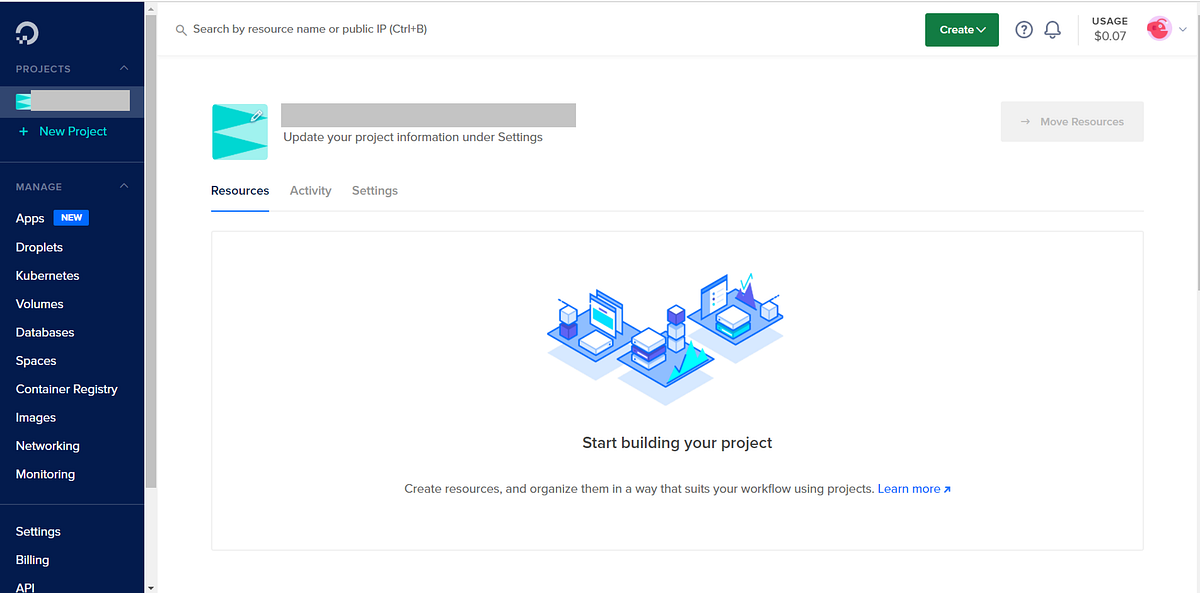
Task: Click the search magnifier icon
Action: (x=181, y=30)
